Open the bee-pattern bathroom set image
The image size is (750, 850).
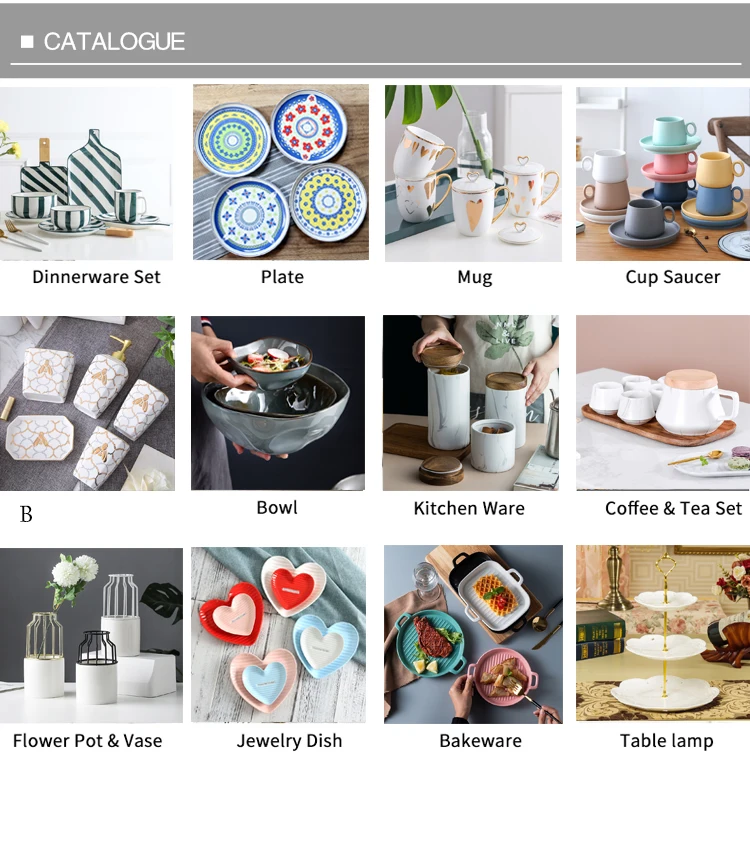(87, 403)
